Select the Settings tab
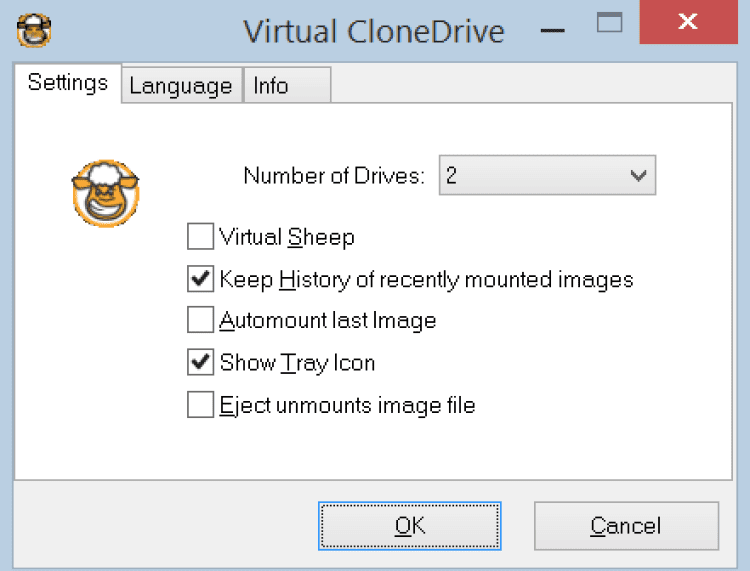Viewport: 750px width, 571px height. pos(68,83)
